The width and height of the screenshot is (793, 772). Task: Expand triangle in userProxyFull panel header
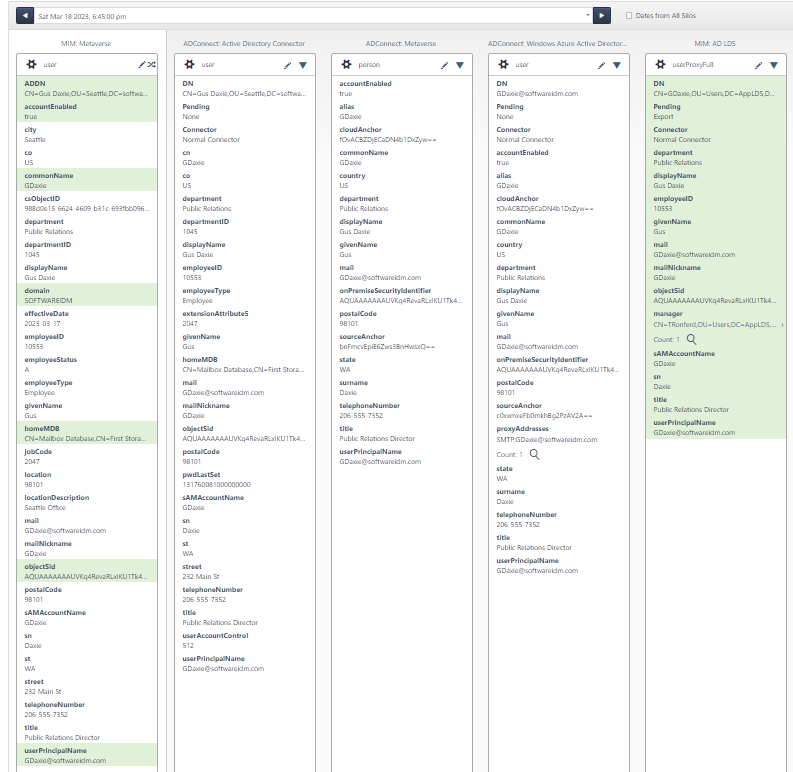(x=774, y=65)
